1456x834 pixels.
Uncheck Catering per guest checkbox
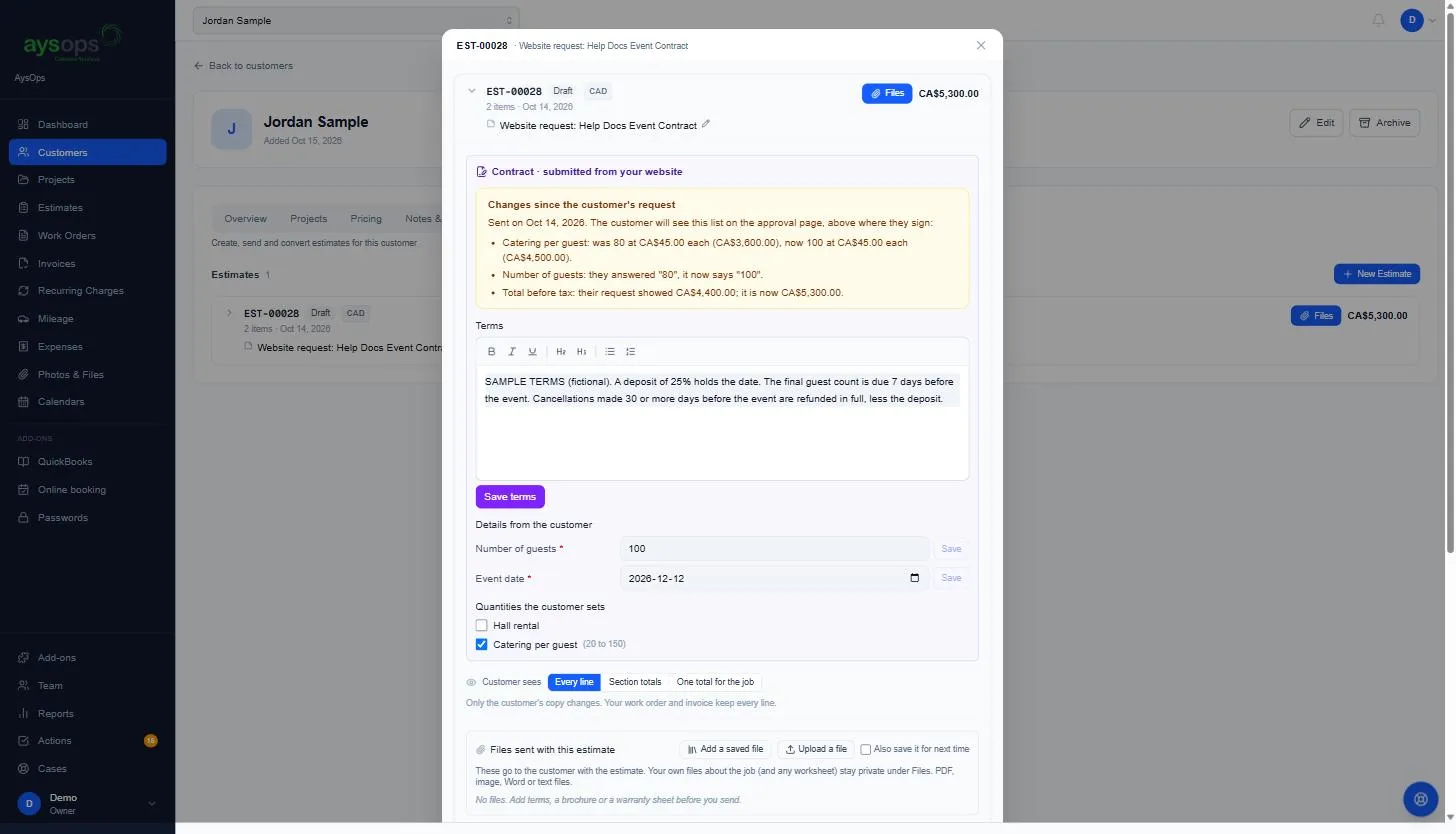[x=482, y=645]
